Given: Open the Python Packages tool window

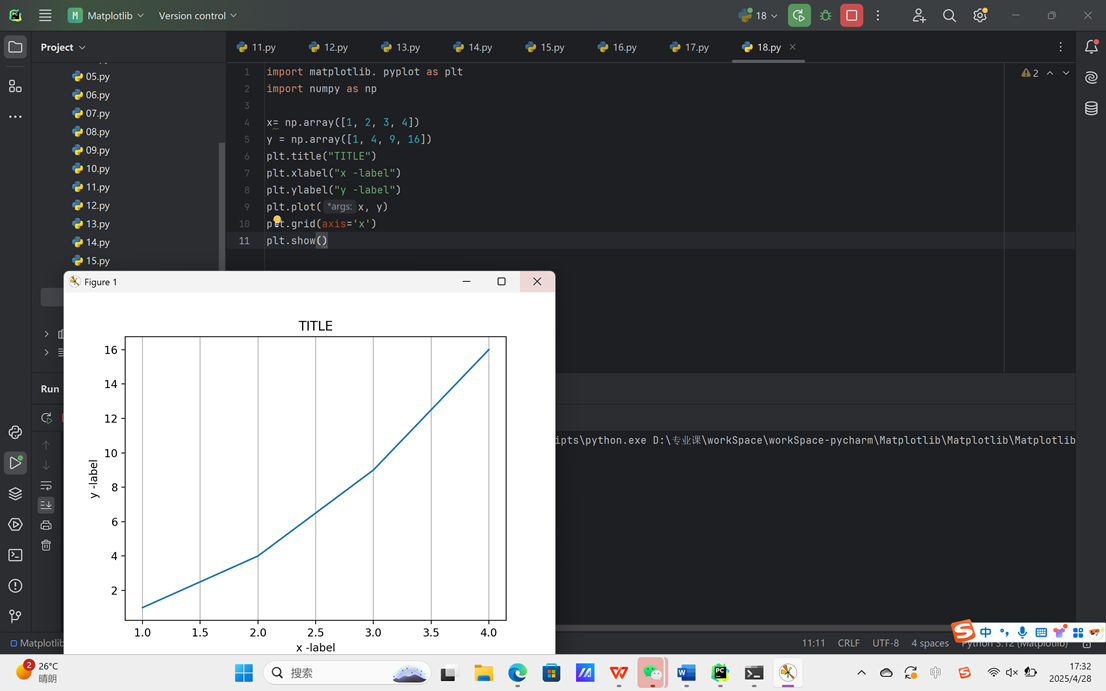Looking at the screenshot, I should click(15, 432).
